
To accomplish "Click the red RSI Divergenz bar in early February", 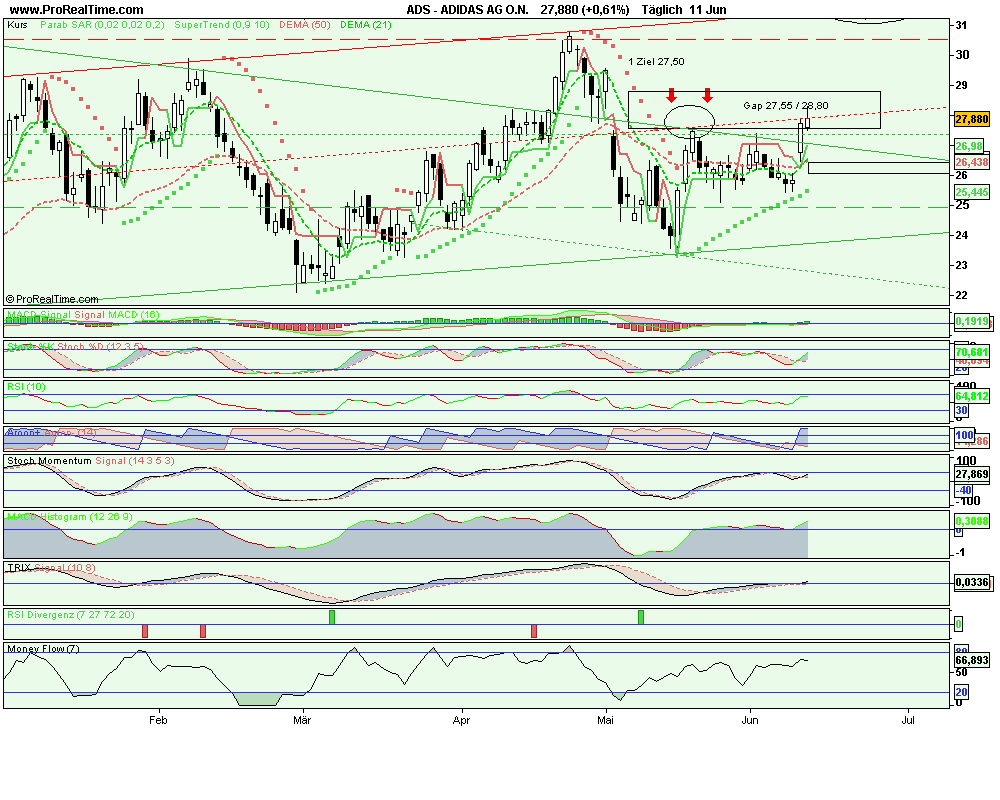I will (203, 631).
